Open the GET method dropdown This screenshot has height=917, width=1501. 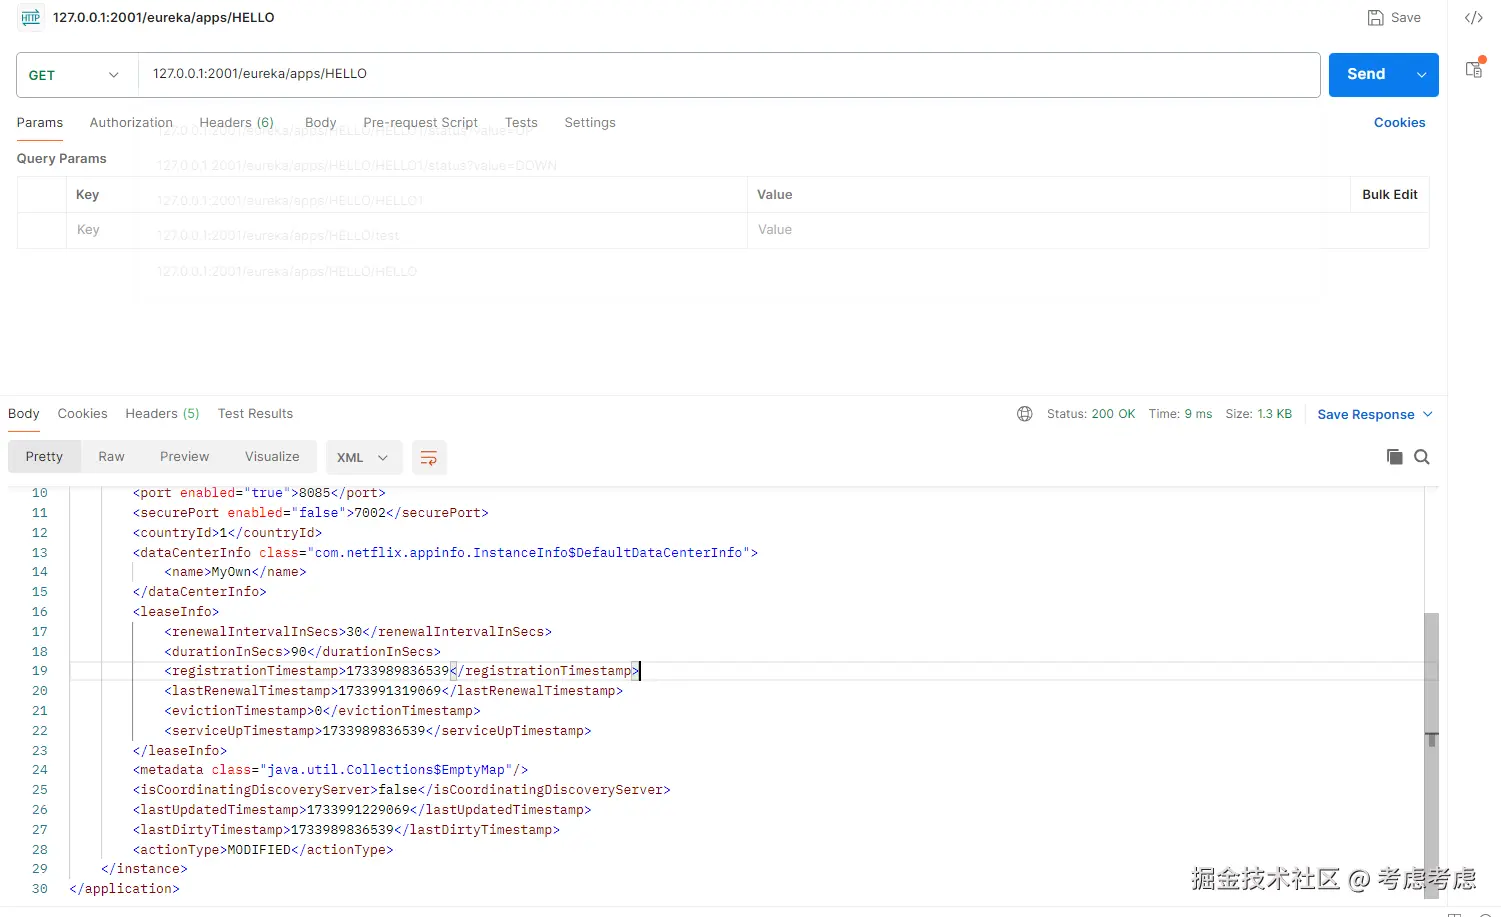point(76,75)
